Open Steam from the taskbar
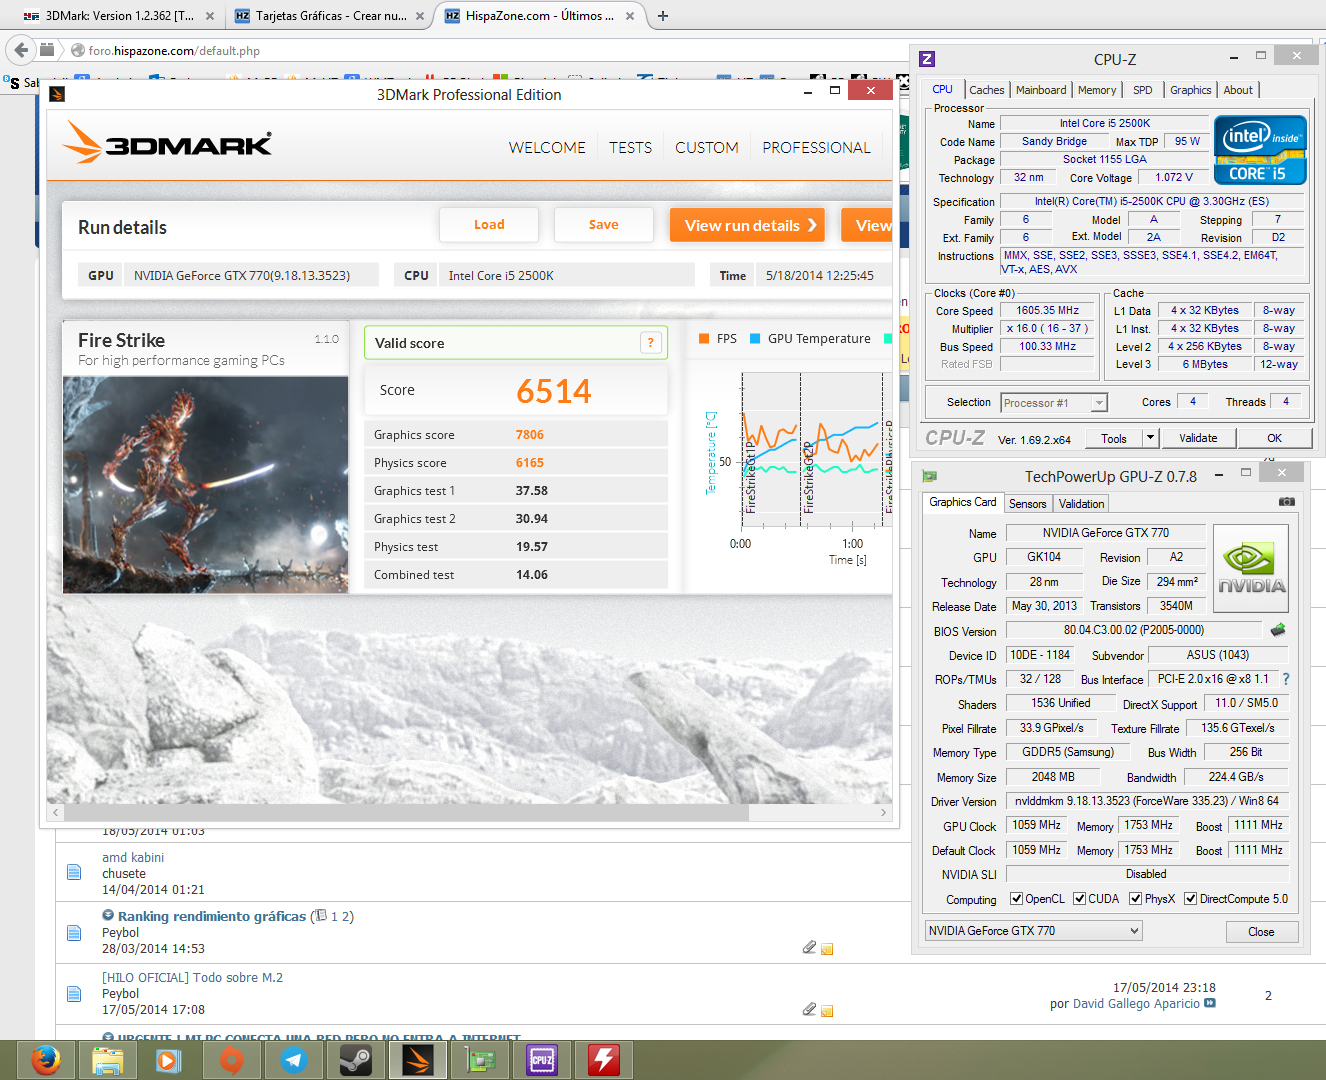1326x1080 pixels. [x=356, y=1059]
